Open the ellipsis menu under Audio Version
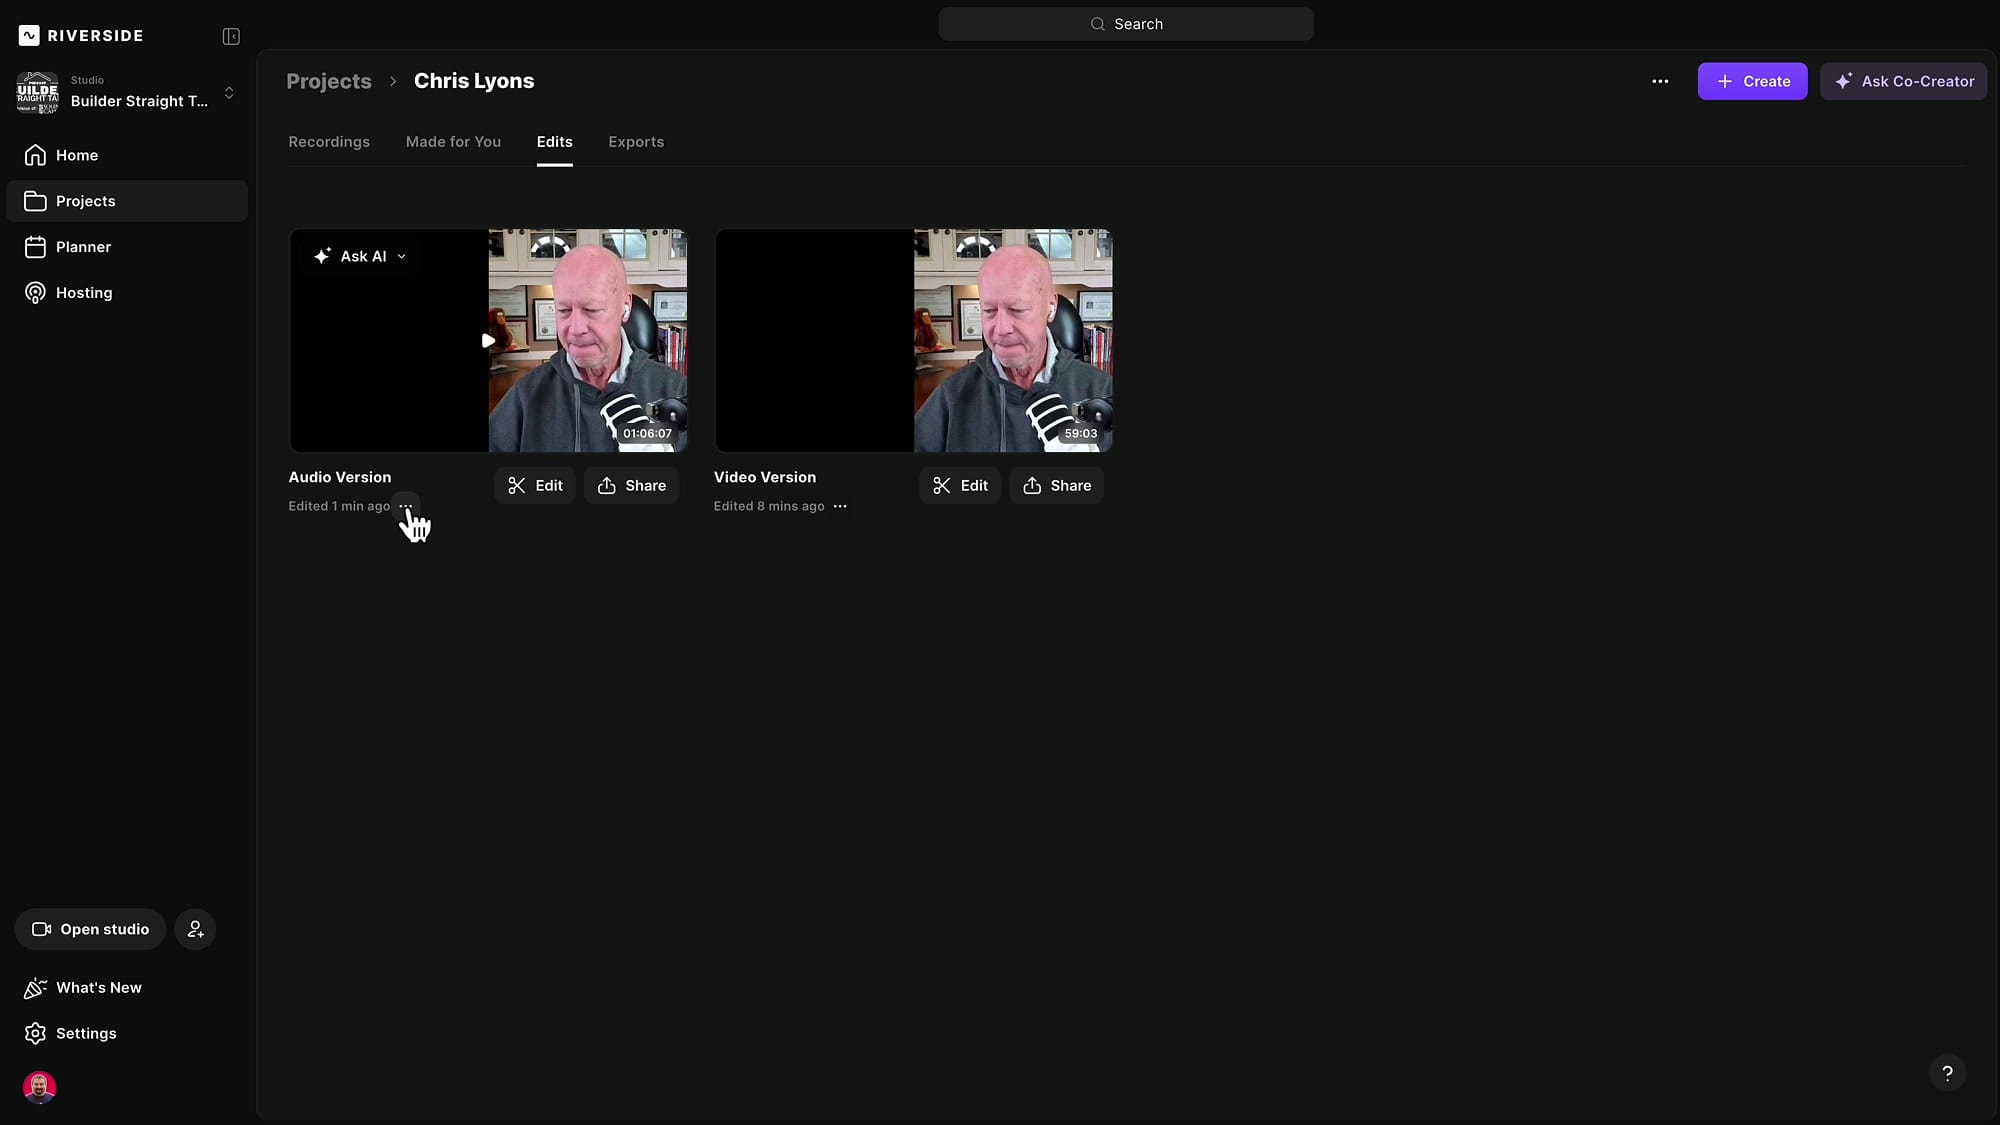The width and height of the screenshot is (2000, 1125). pos(405,506)
